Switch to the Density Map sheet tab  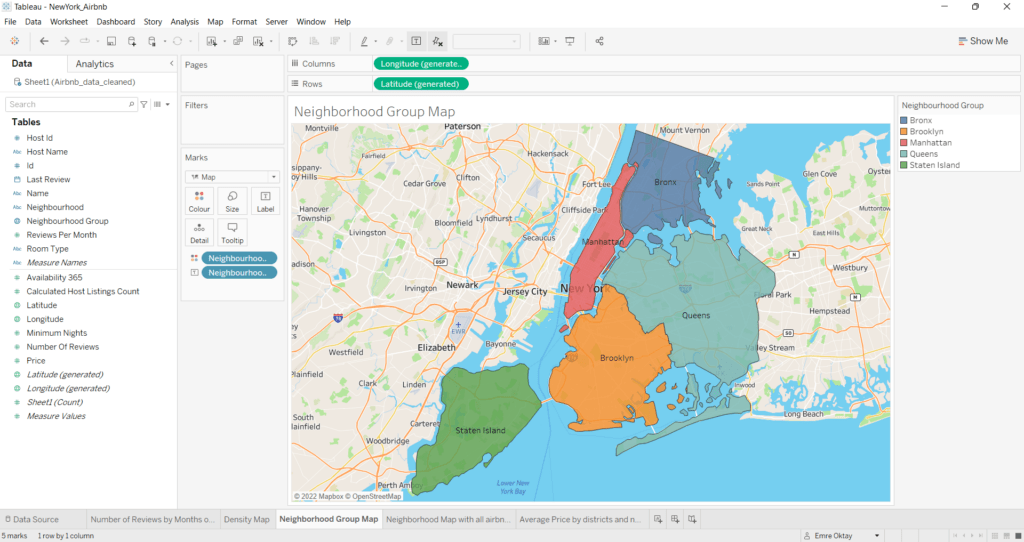[246, 519]
